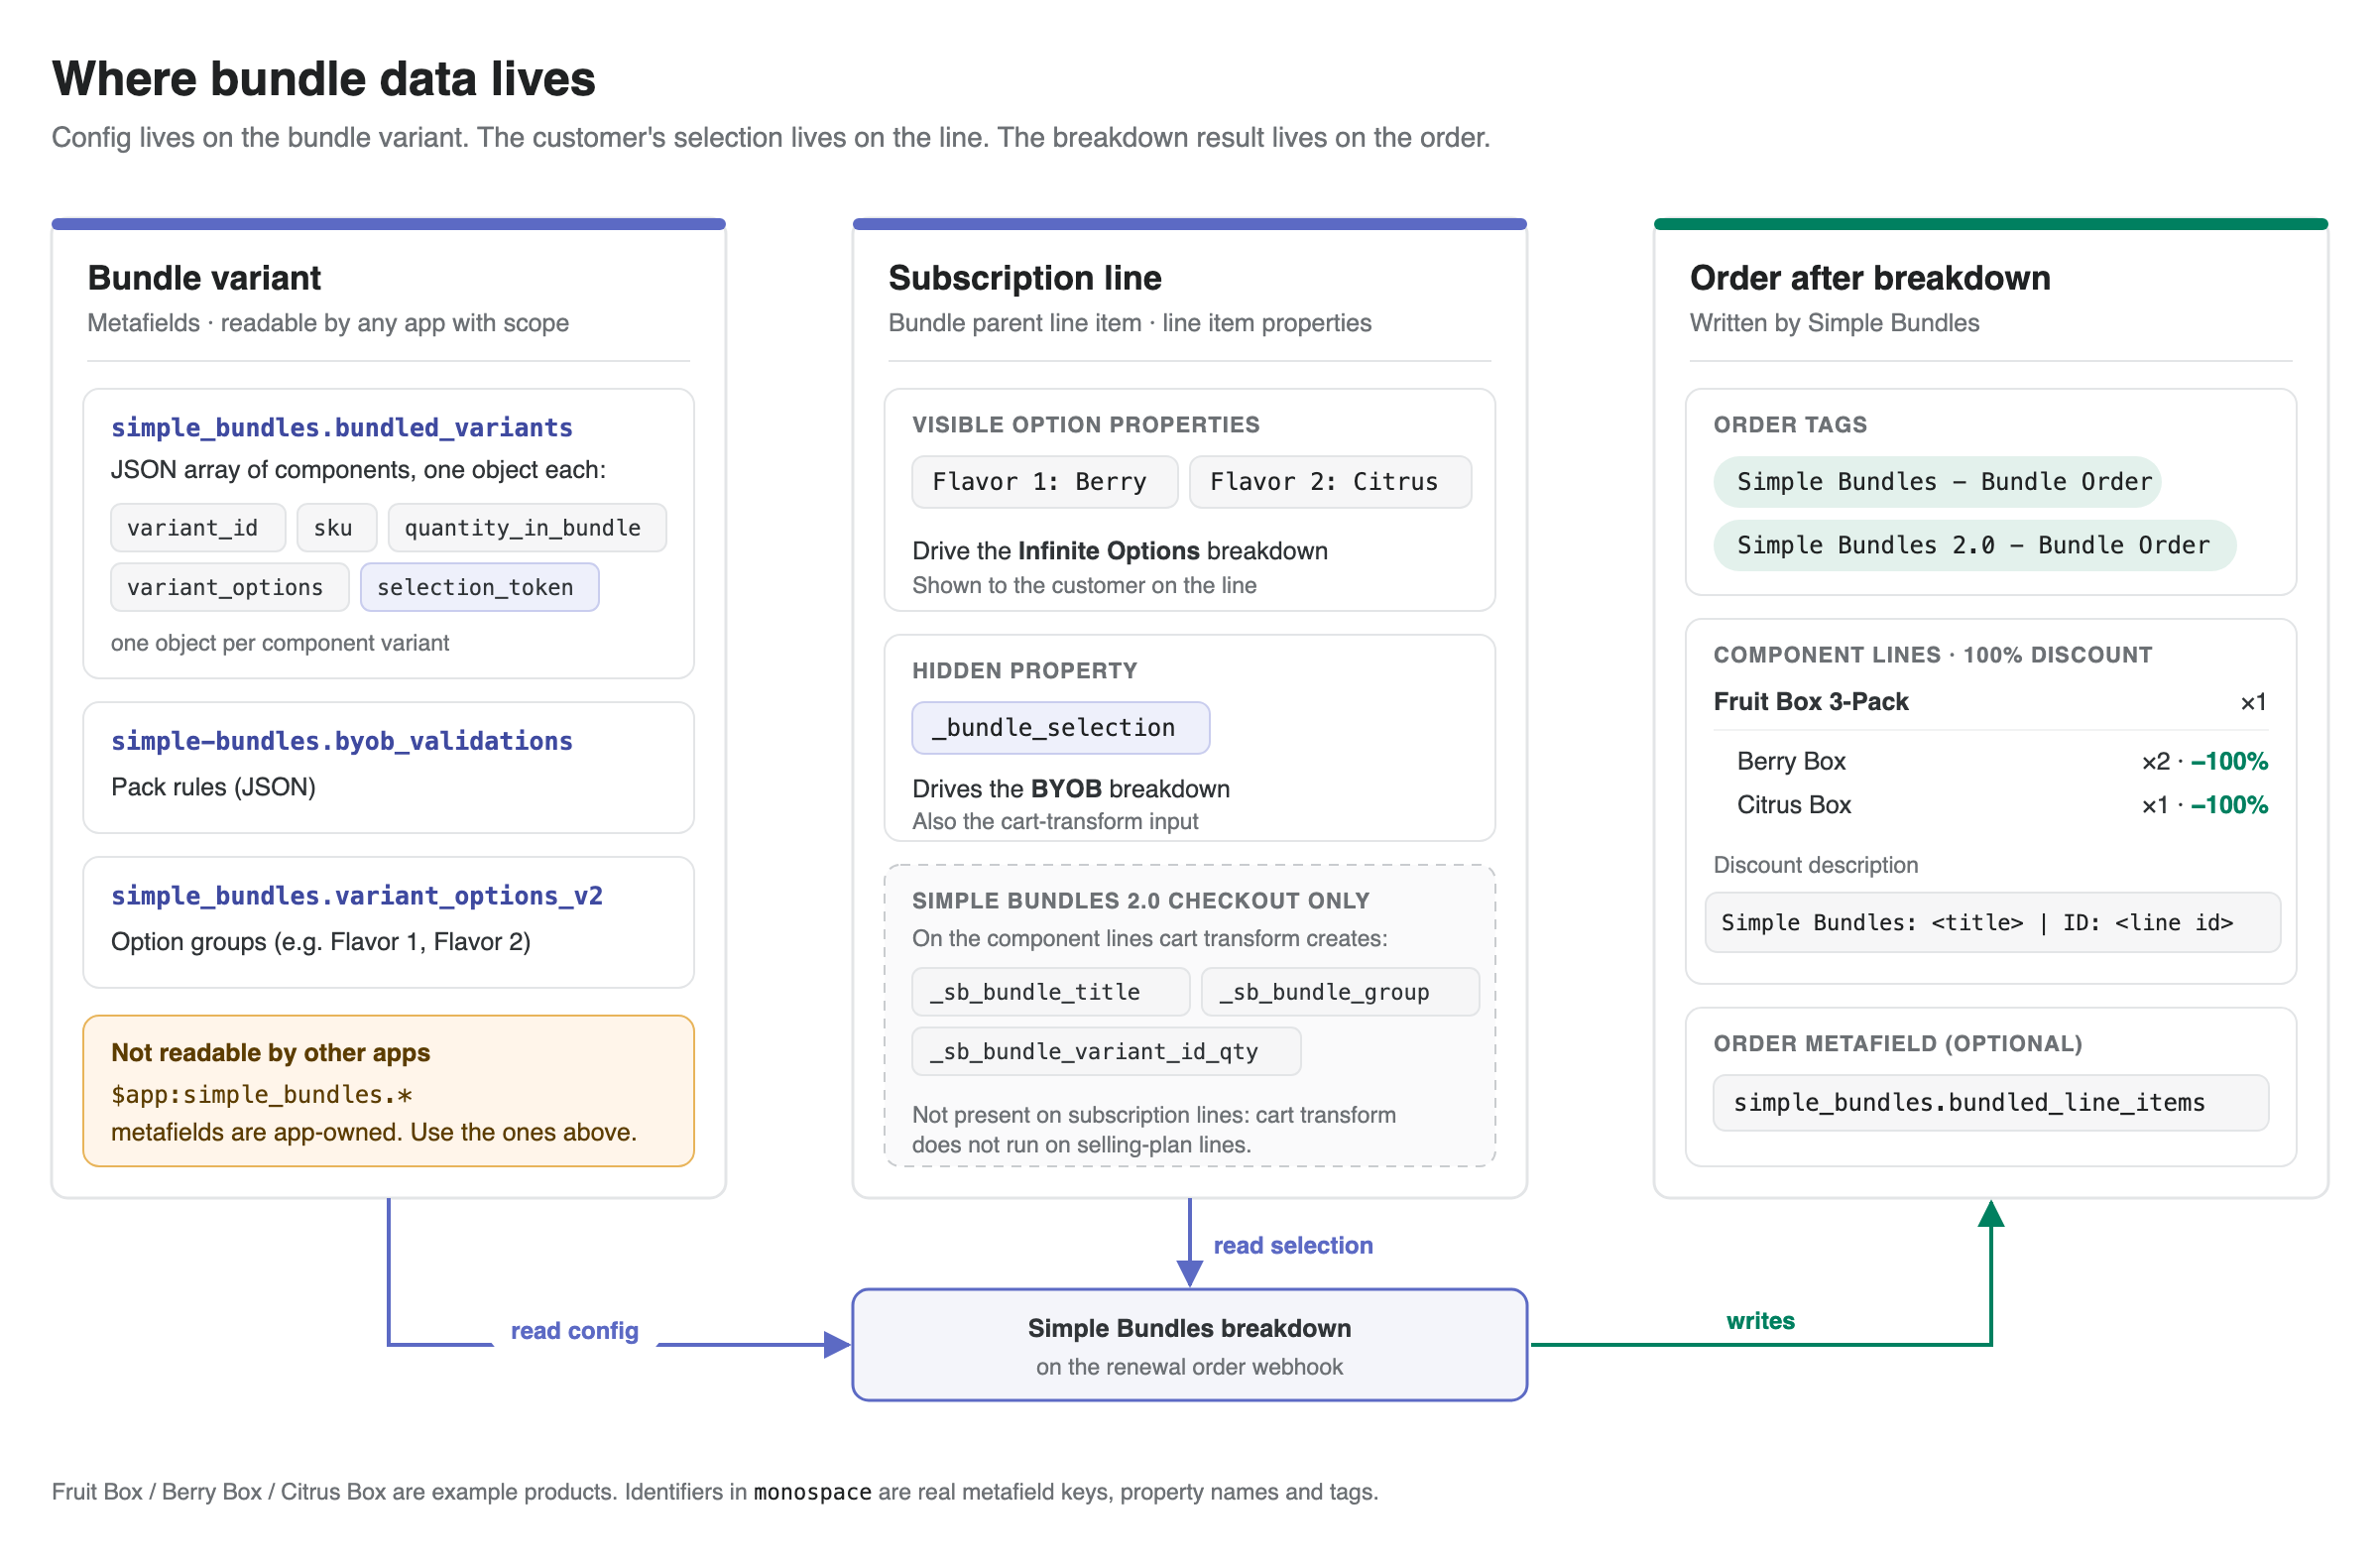
Task: Click simple-bundles.byob_validations key
Action: (341, 741)
